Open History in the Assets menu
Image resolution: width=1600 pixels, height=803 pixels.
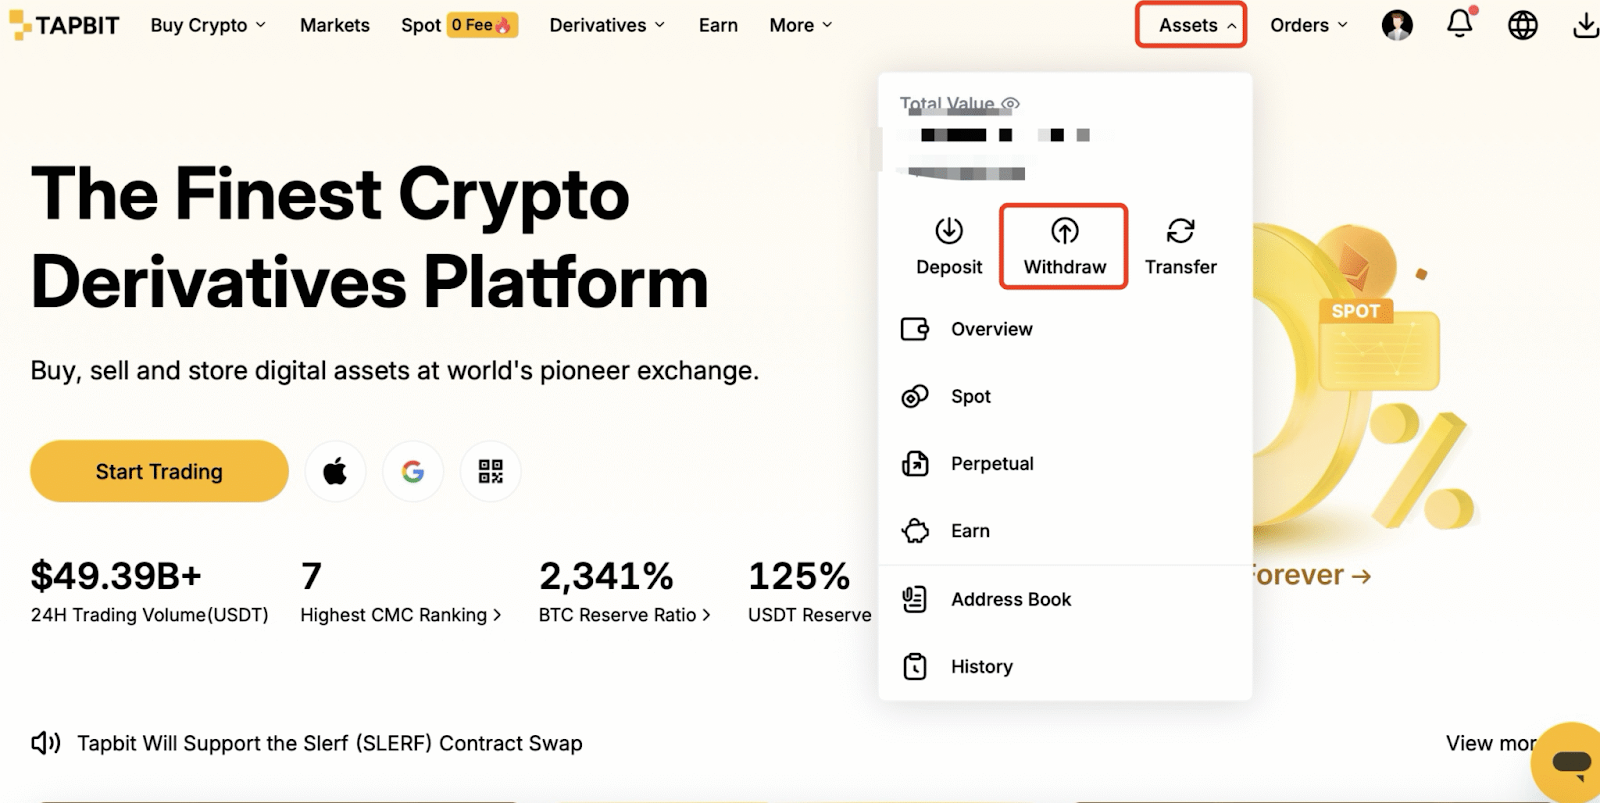(x=981, y=666)
